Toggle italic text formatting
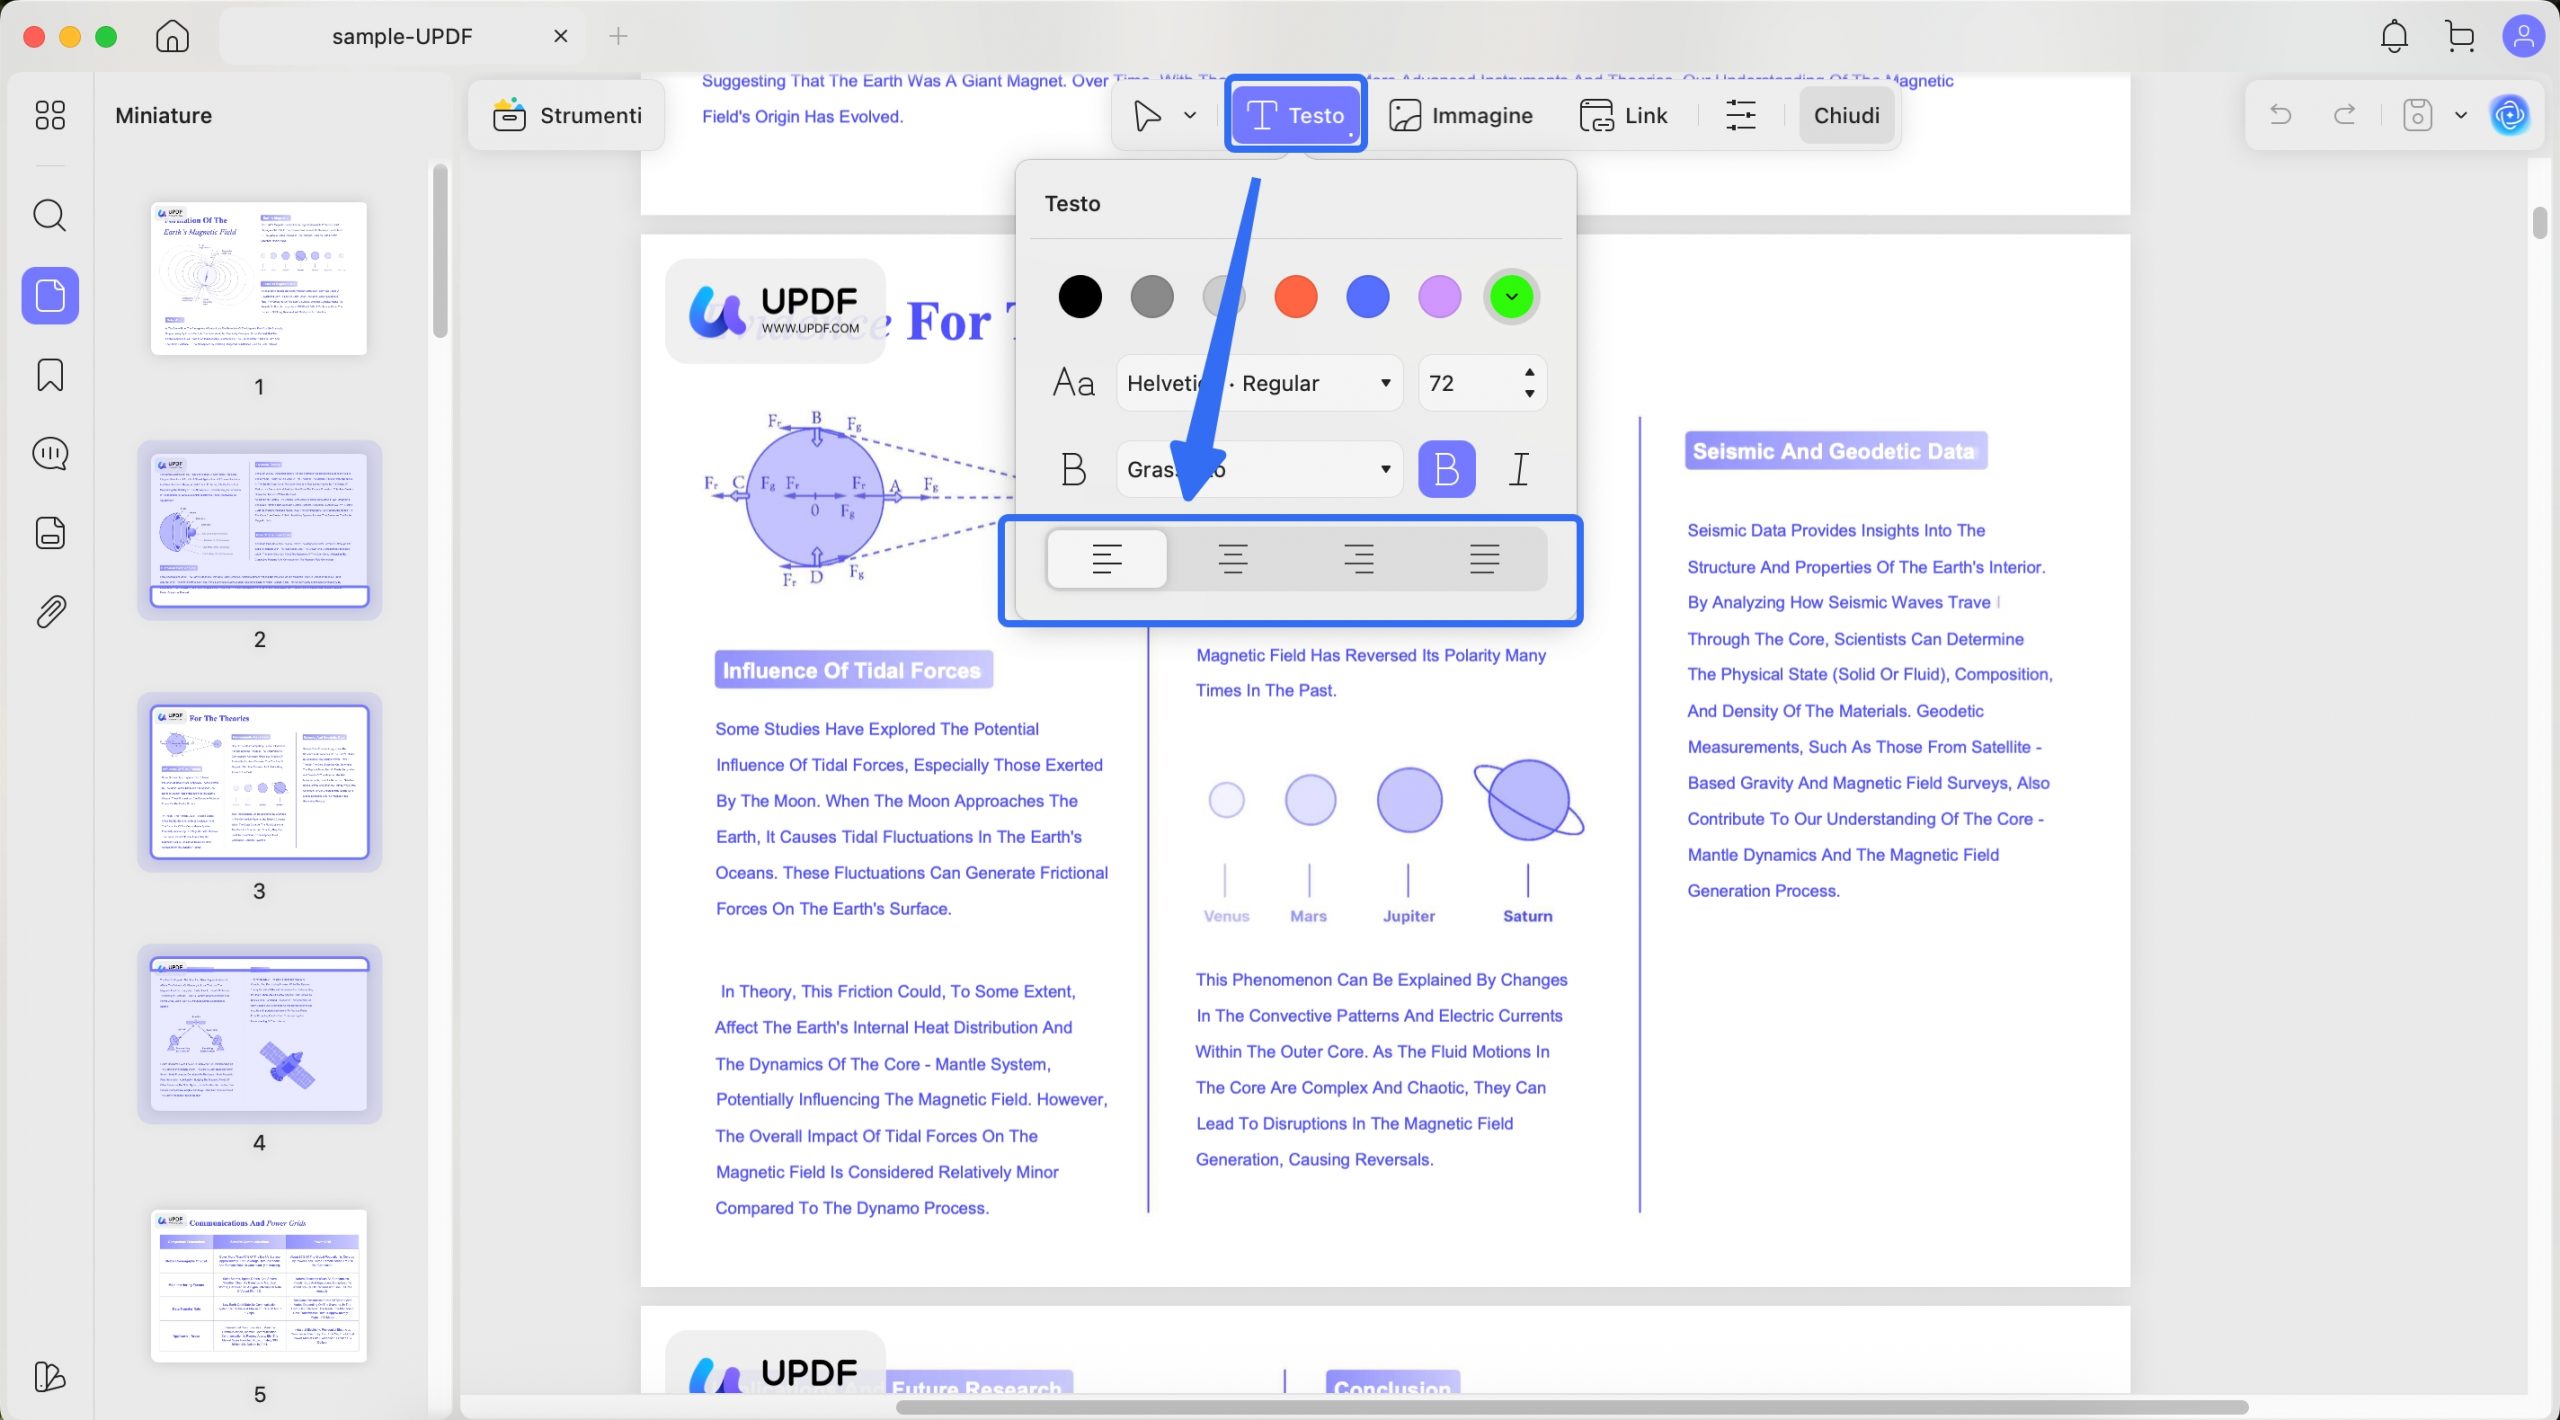This screenshot has height=1420, width=2560. point(1518,469)
